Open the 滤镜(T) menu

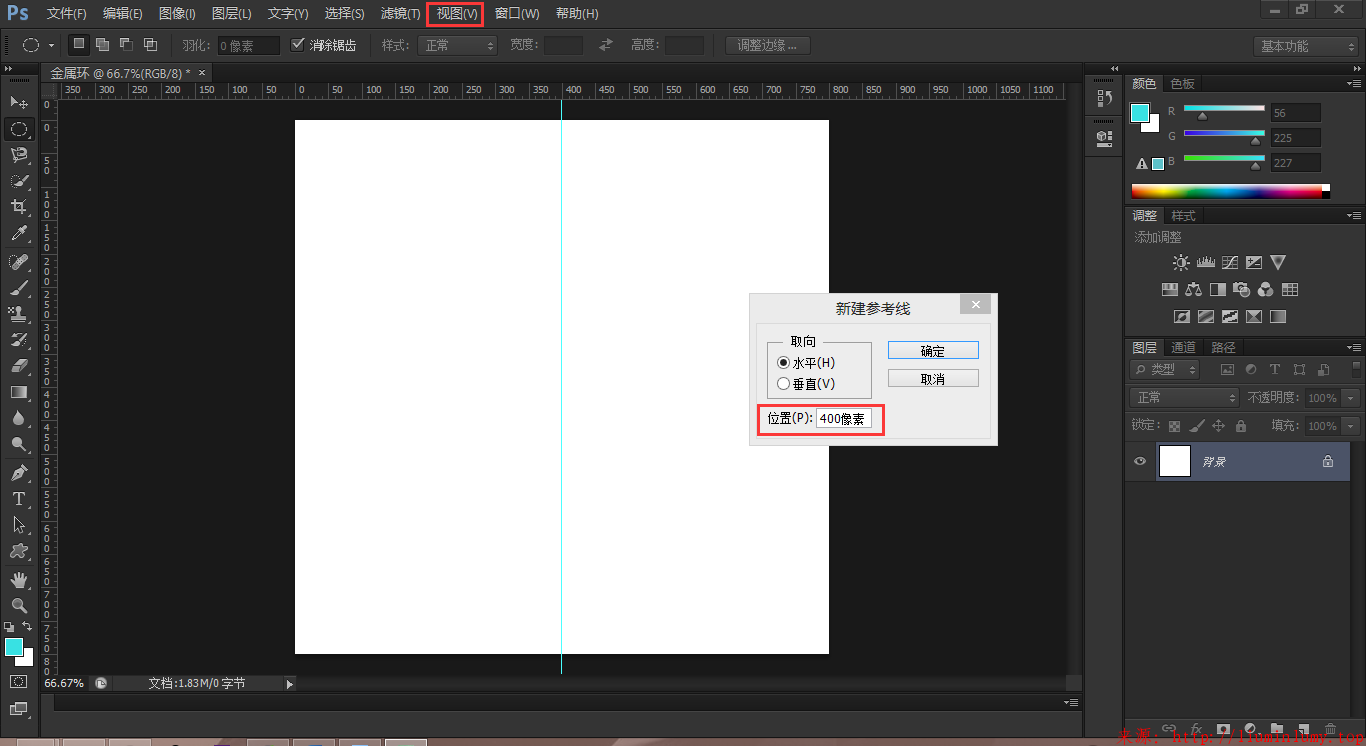click(x=400, y=14)
